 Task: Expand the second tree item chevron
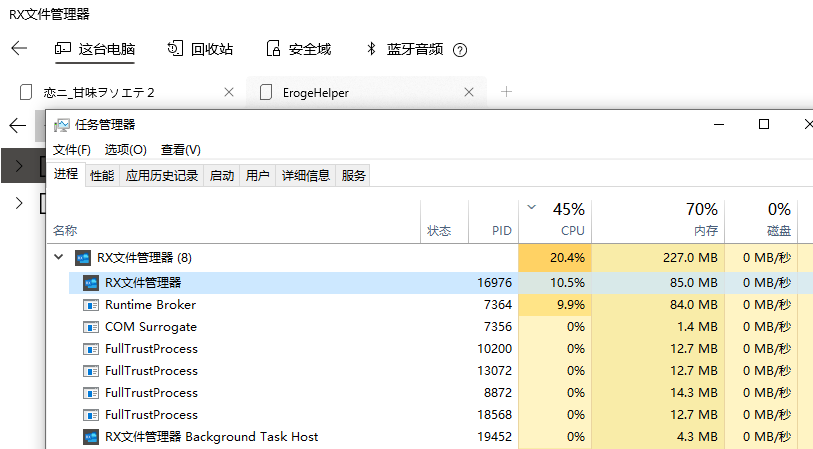click(x=19, y=203)
